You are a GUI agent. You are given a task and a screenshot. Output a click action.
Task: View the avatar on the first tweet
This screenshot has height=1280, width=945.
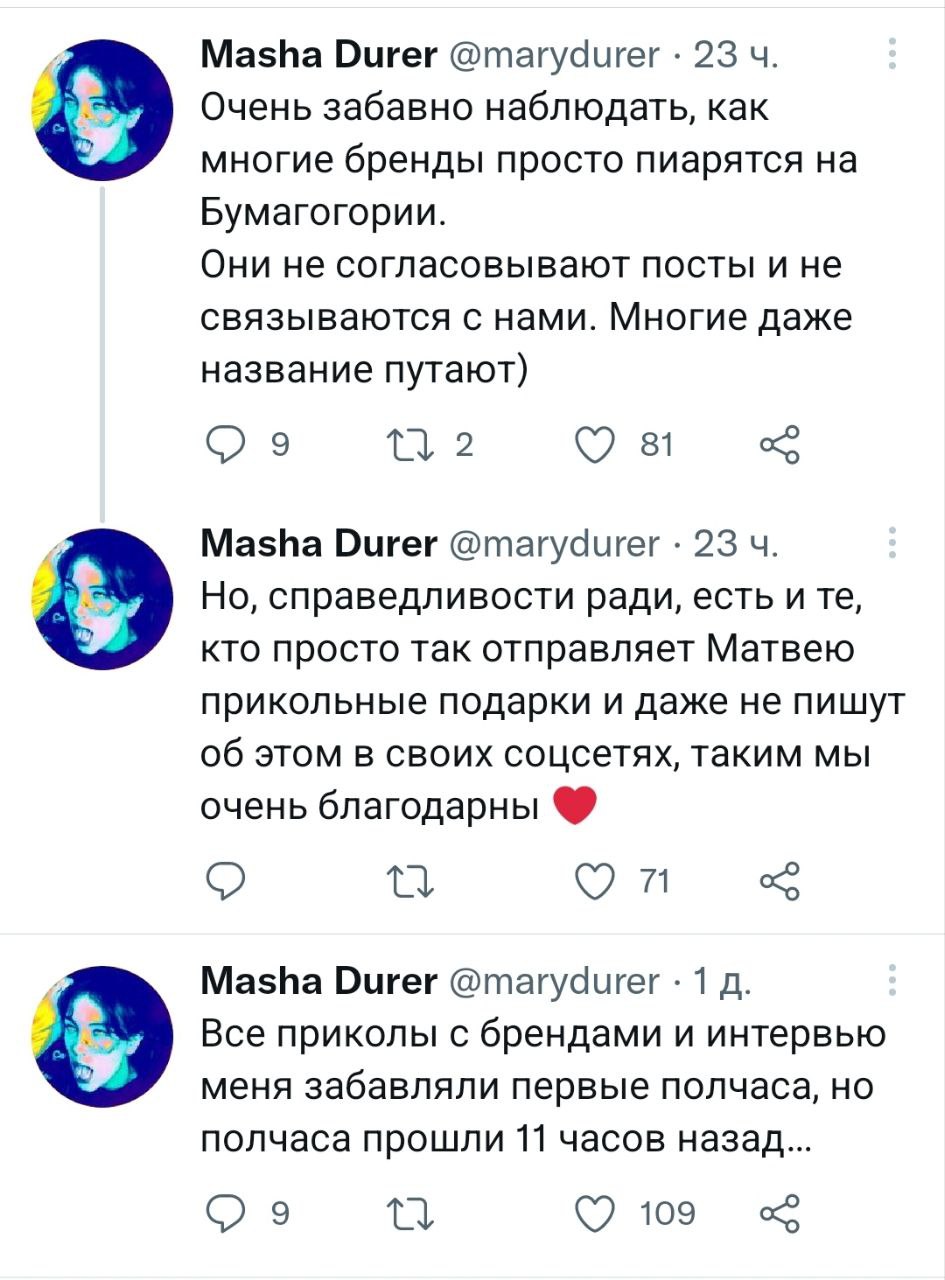coord(105,112)
